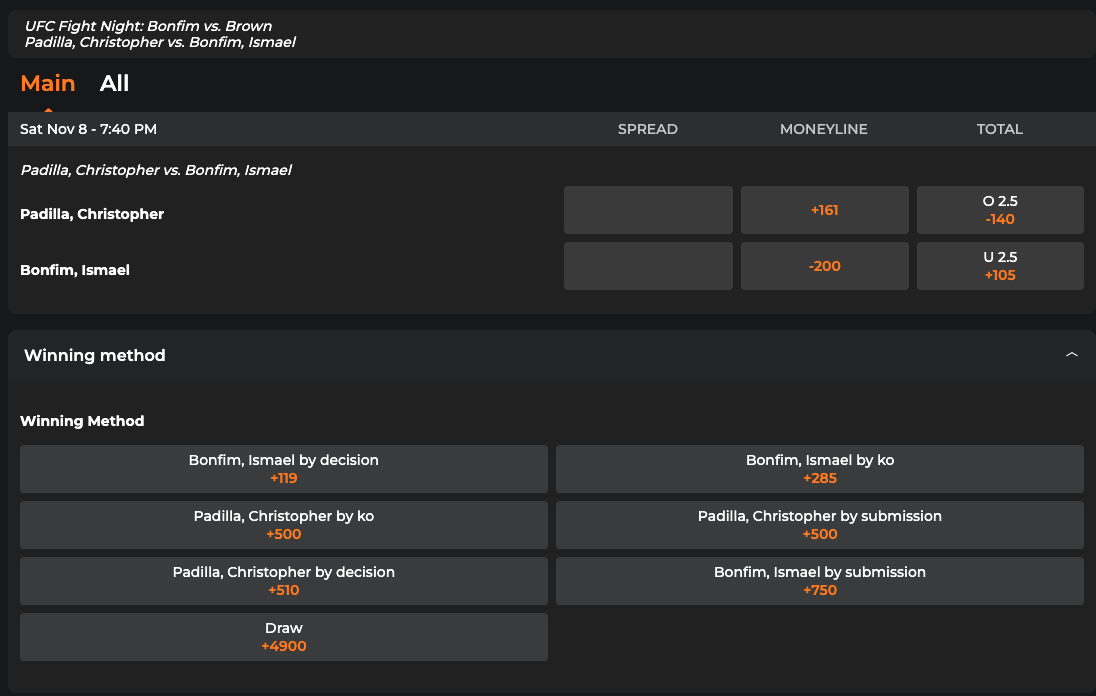Bet Over 2.5 rounds at -140
The height and width of the screenshot is (696, 1096).
tap(1000, 210)
